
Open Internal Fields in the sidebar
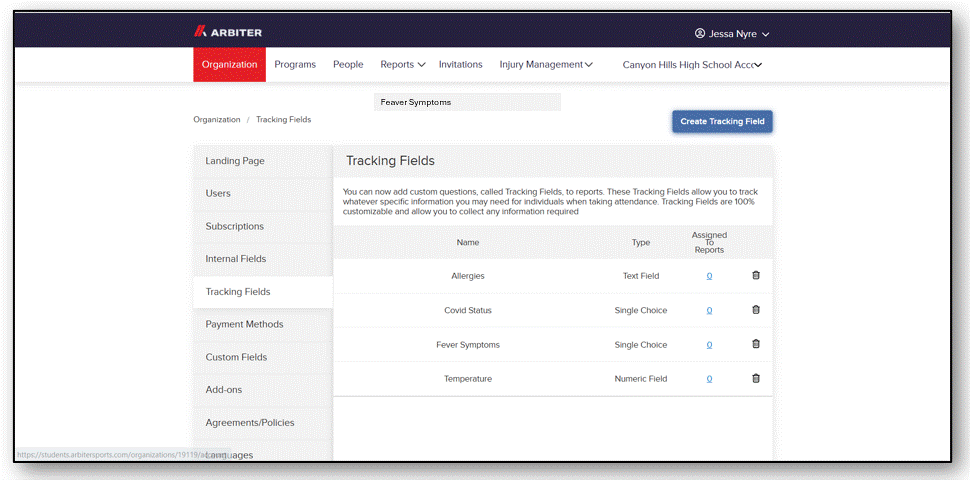point(263,259)
